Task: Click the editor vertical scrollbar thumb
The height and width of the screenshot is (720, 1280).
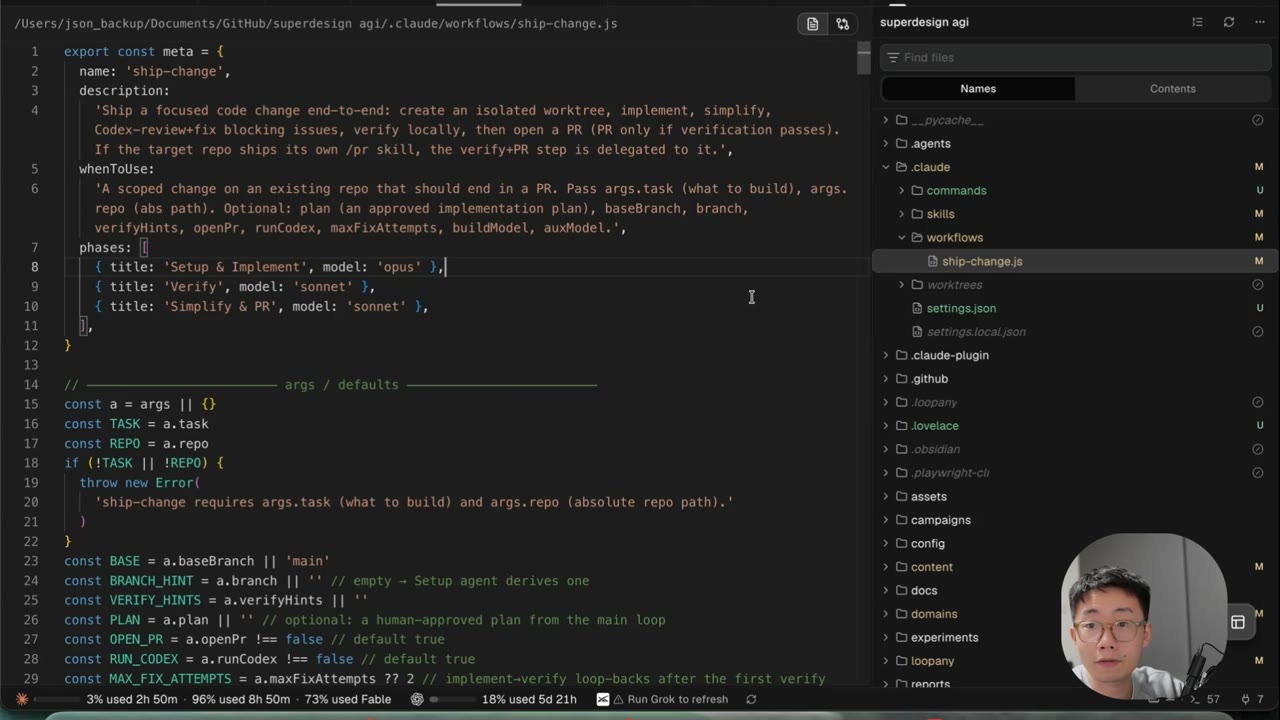Action: 864,58
